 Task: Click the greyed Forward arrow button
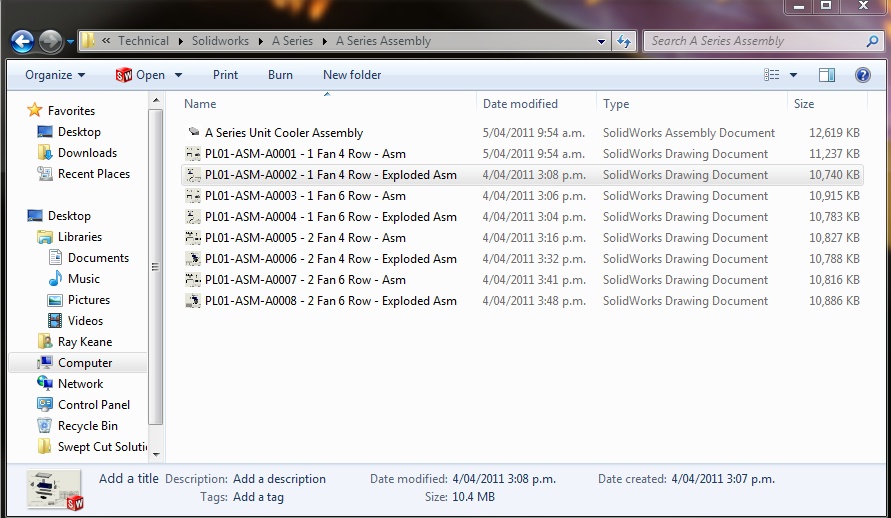click(50, 41)
